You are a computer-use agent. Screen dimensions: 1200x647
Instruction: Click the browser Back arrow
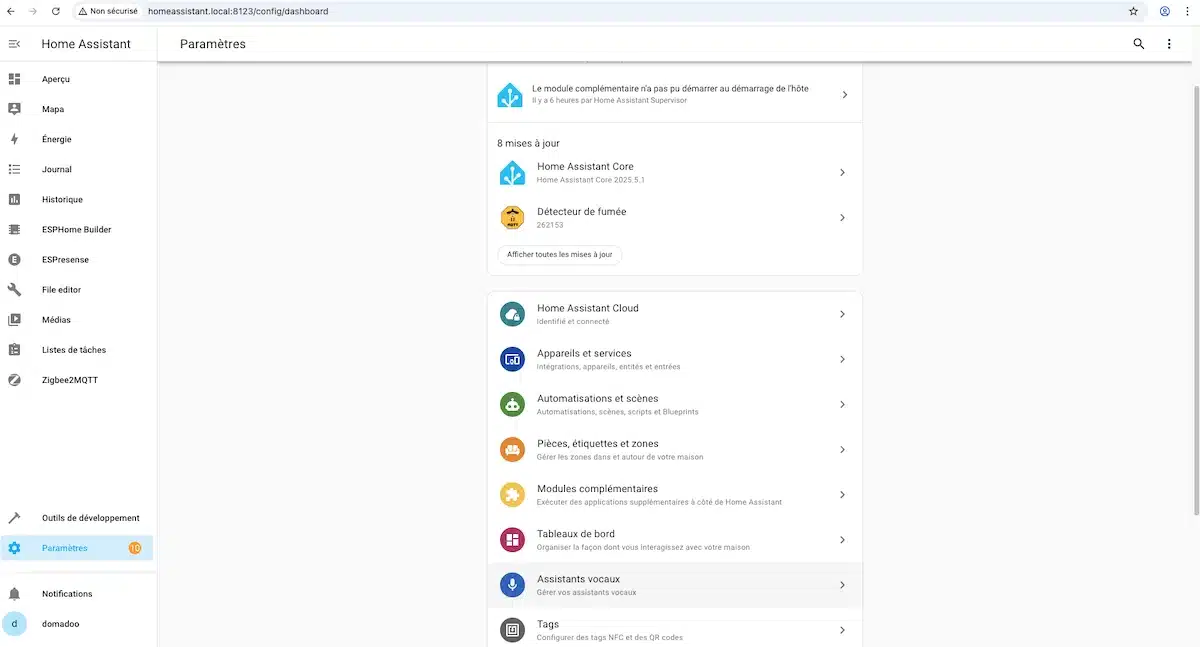pos(11,11)
